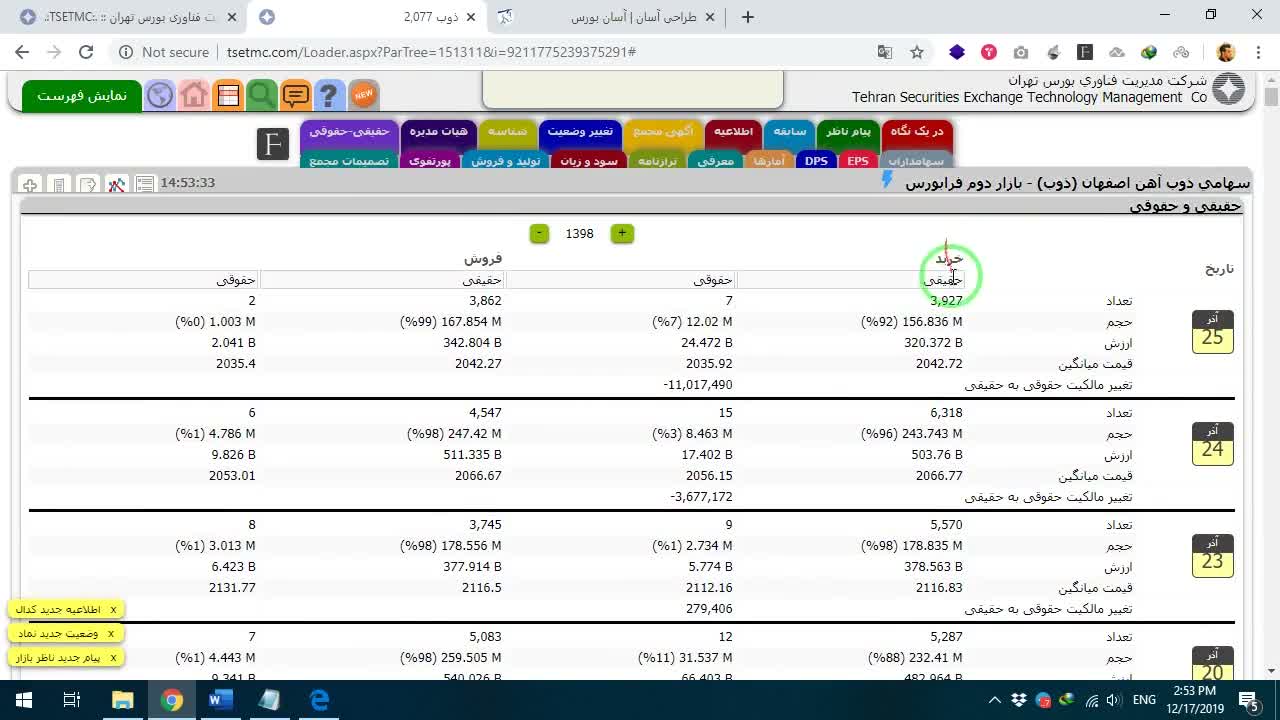Open Microsoft Word from the taskbar
Viewport: 1280px width, 720px height.
[x=221, y=700]
